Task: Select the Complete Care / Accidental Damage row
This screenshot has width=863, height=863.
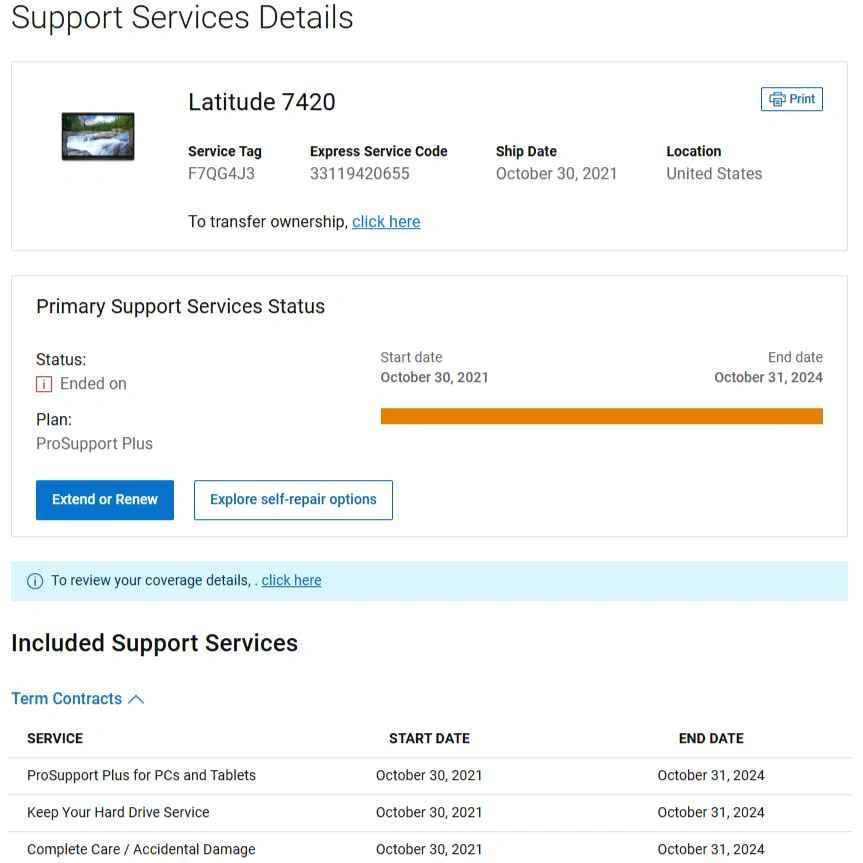Action: (141, 850)
